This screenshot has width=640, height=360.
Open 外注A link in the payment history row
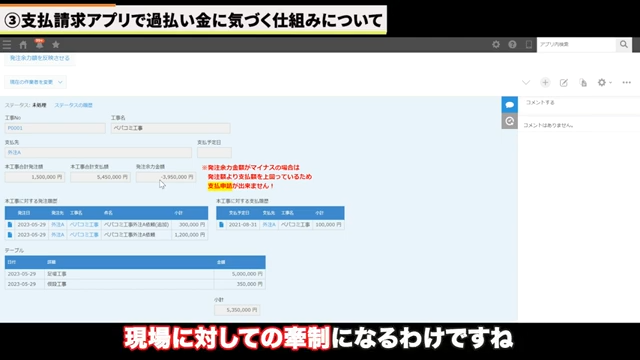[x=269, y=224]
